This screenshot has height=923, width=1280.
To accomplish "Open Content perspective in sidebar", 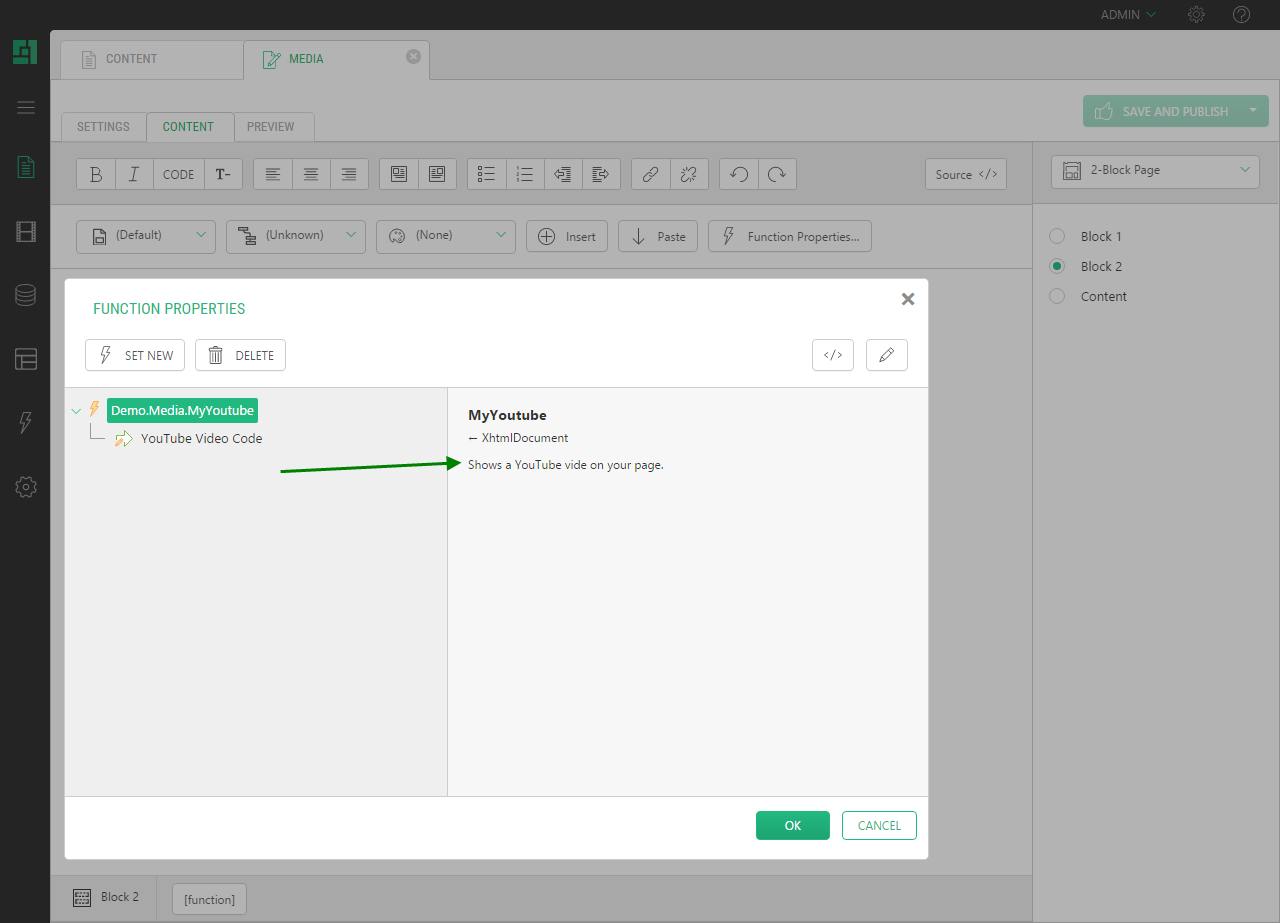I will pos(26,167).
